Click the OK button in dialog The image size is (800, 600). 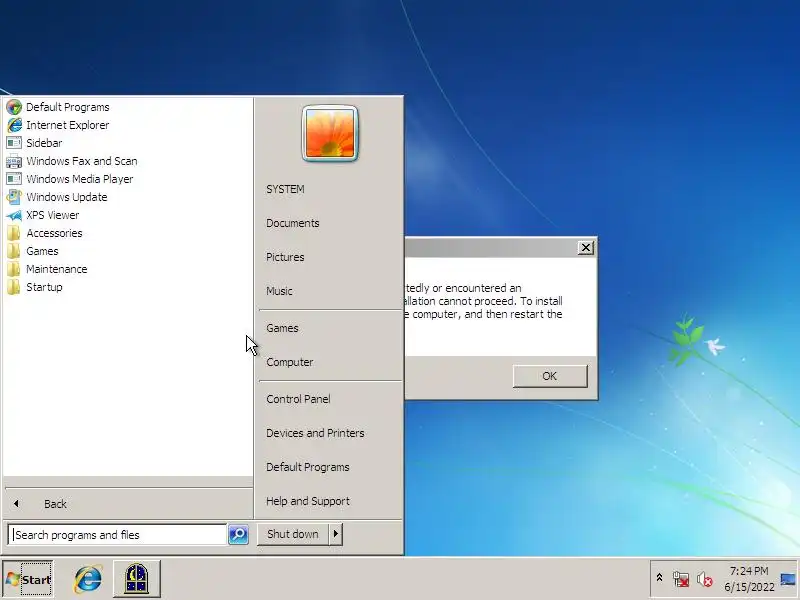click(550, 376)
